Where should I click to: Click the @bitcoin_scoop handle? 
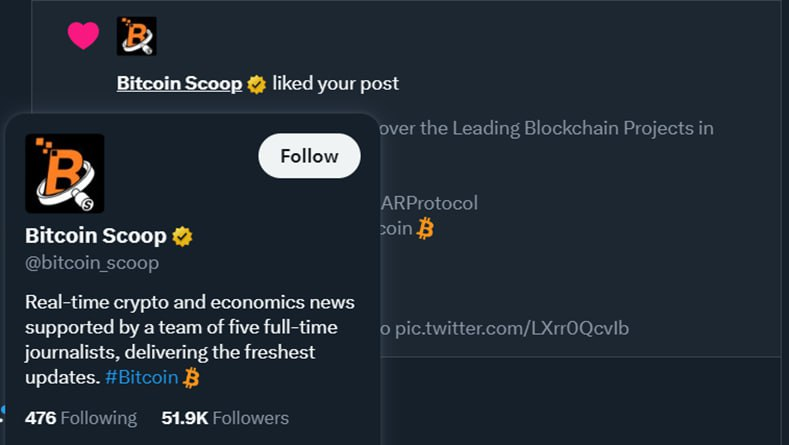pos(92,264)
